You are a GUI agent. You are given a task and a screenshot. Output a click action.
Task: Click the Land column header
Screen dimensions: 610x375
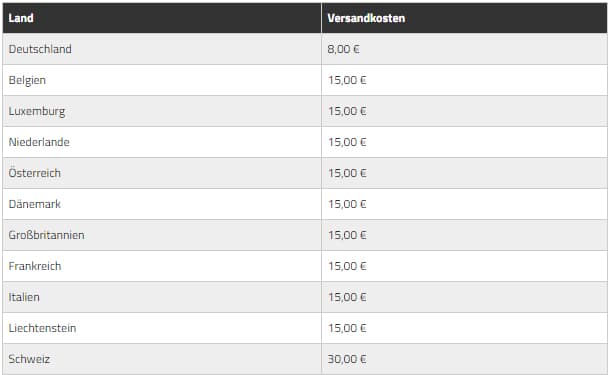[x=162, y=18]
